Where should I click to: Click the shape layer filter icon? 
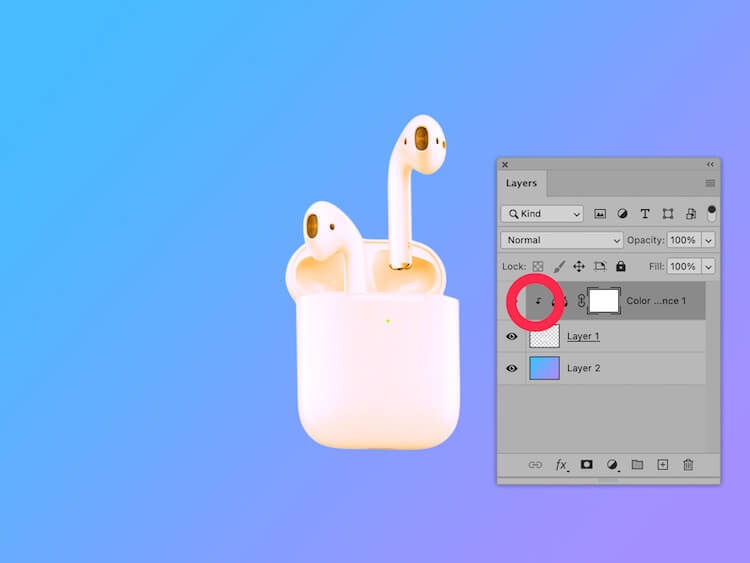pyautogui.click(x=667, y=214)
